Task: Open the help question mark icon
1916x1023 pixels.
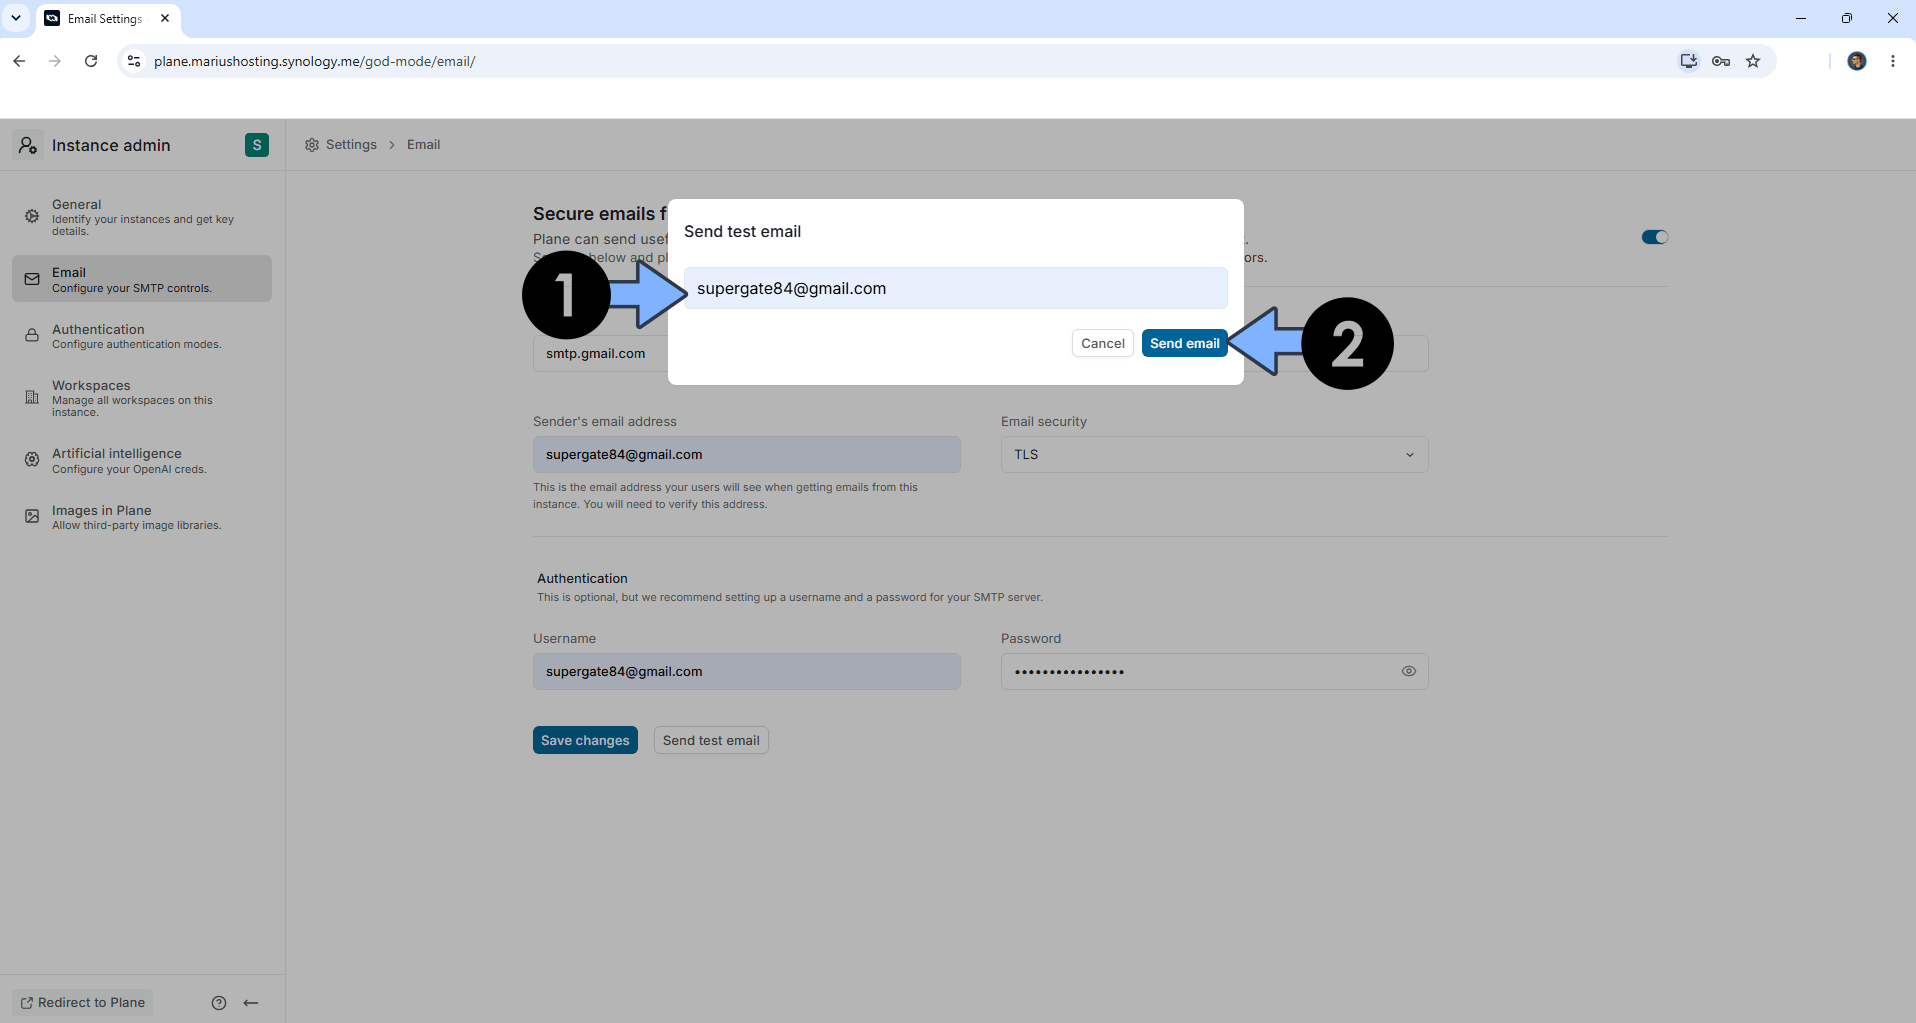Action: [x=219, y=1003]
